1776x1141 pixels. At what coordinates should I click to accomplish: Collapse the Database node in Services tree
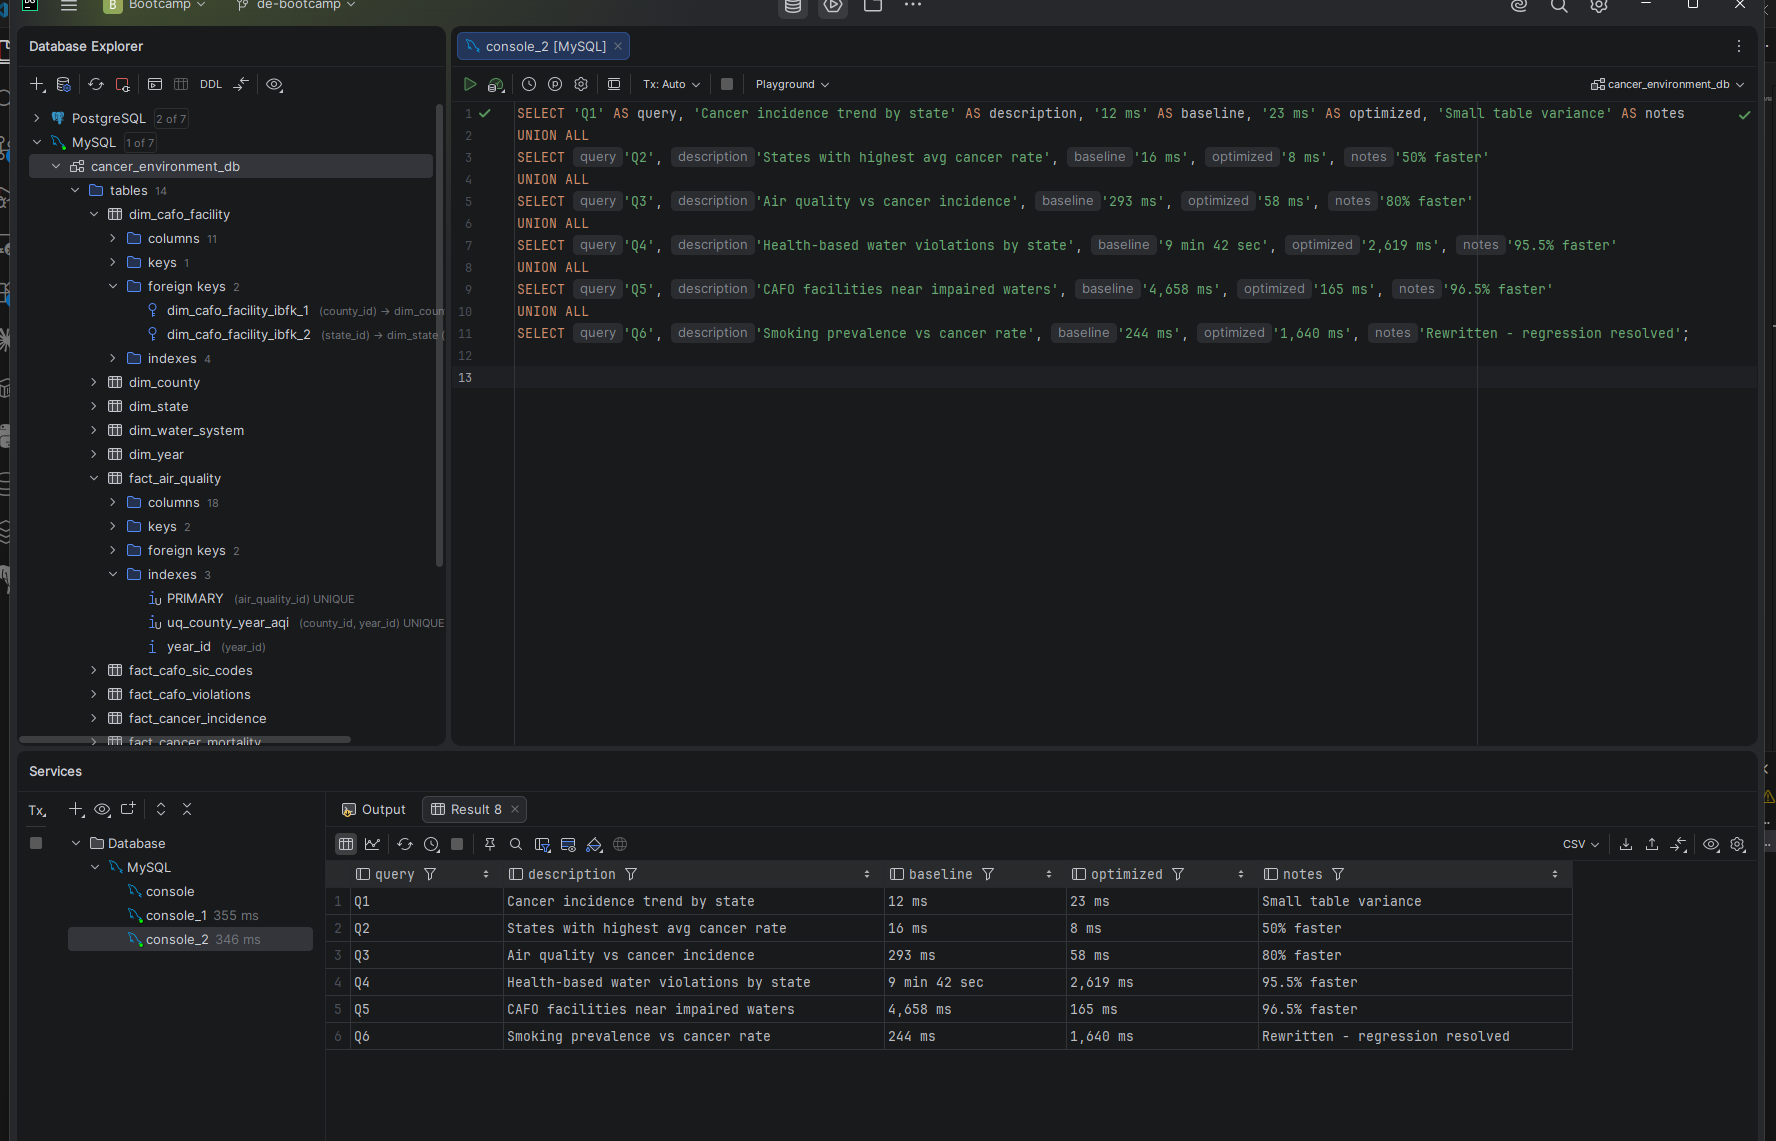76,843
